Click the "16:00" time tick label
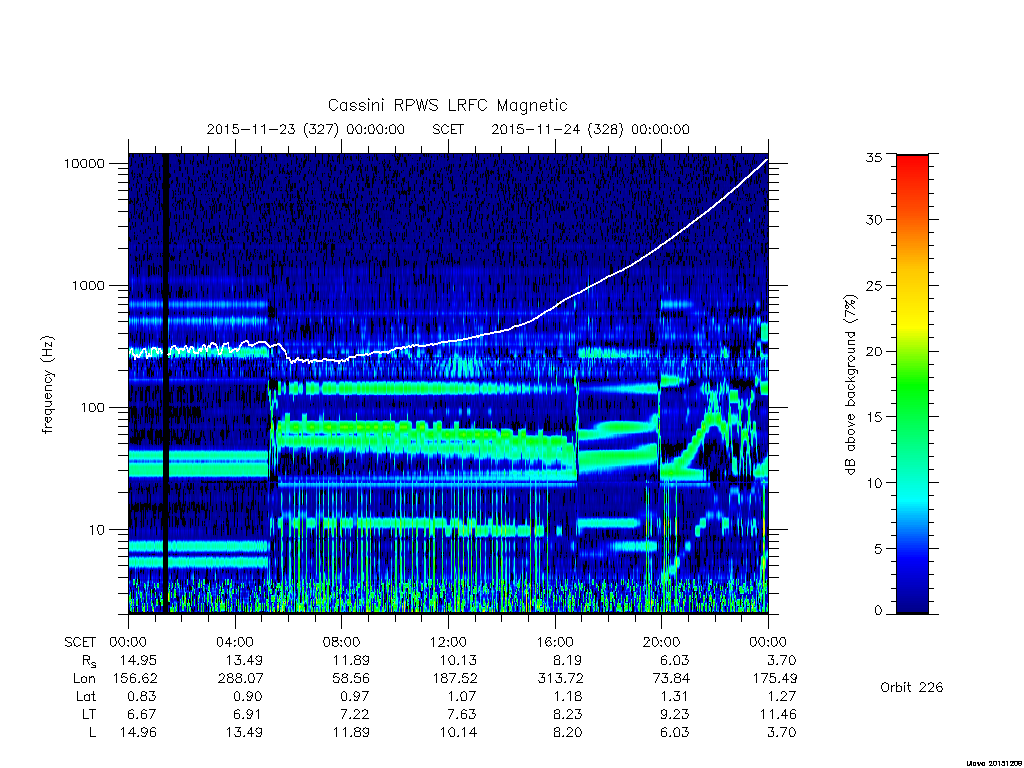 click(x=554, y=642)
